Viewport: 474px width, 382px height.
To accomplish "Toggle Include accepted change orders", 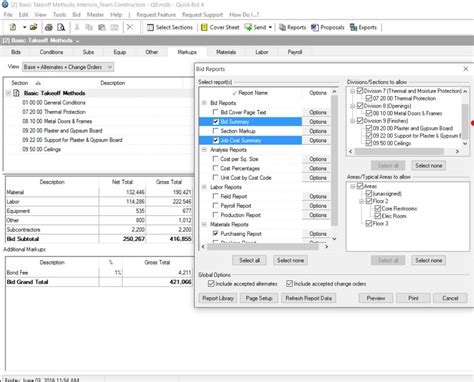I will [x=289, y=284].
